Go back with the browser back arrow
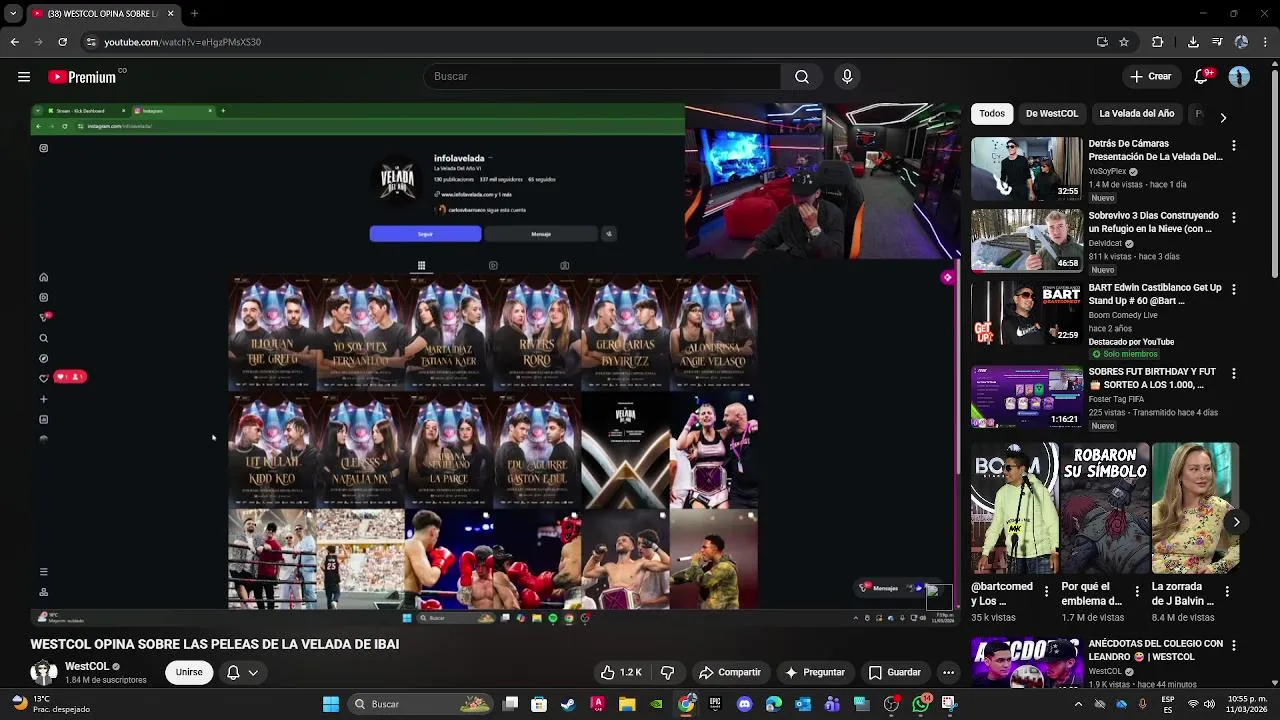 [14, 42]
